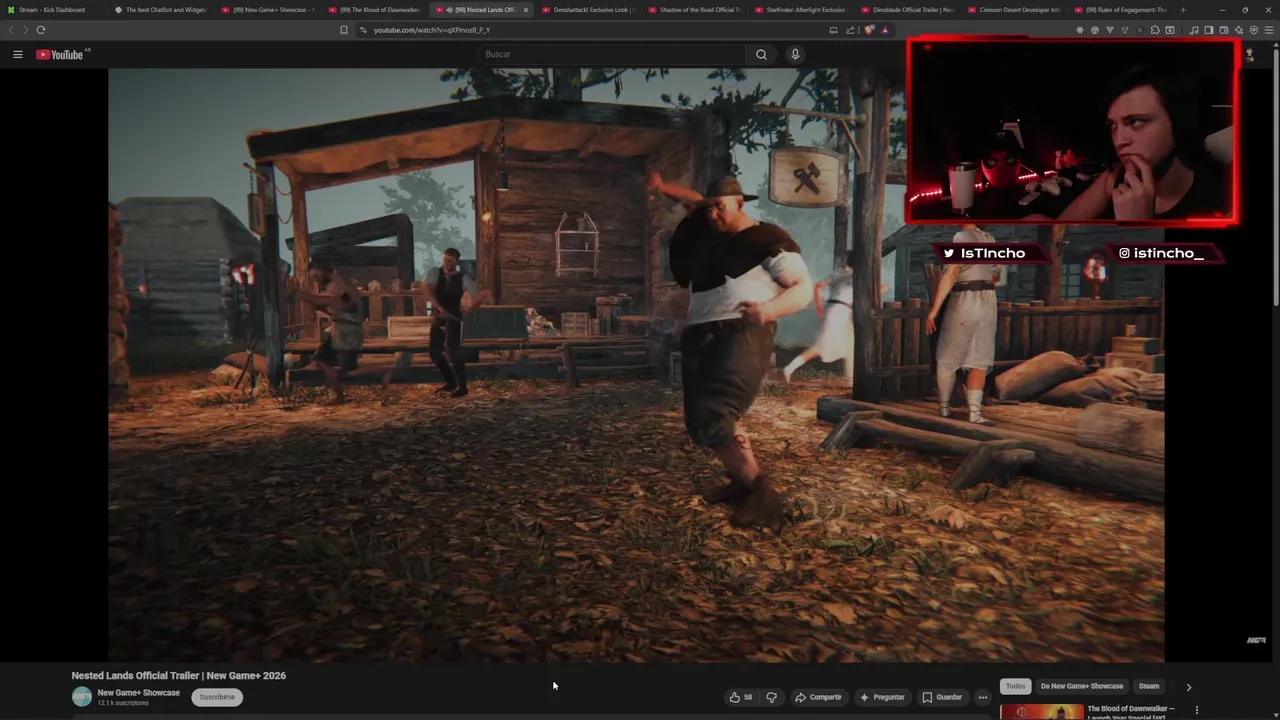Screen dimensions: 1280x720
Task: Open the Brave VPN shield icon
Action: point(1254,30)
